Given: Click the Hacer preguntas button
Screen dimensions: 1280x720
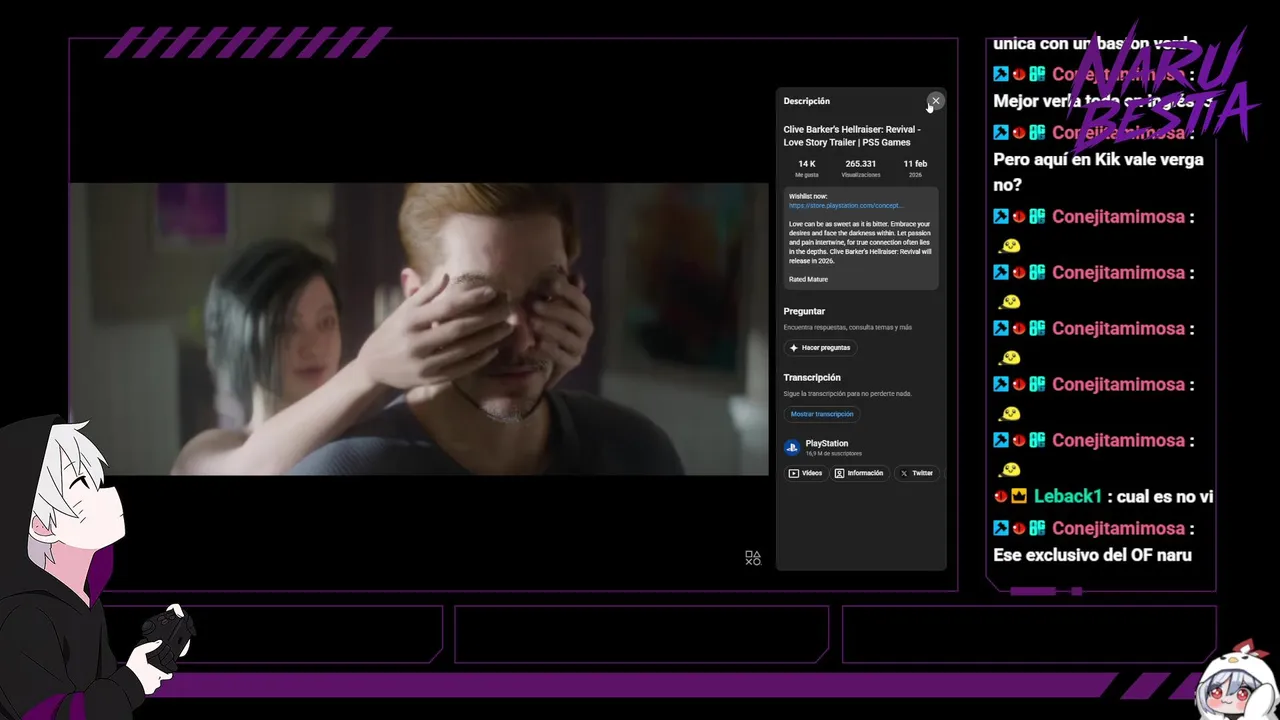Looking at the screenshot, I should pos(820,348).
